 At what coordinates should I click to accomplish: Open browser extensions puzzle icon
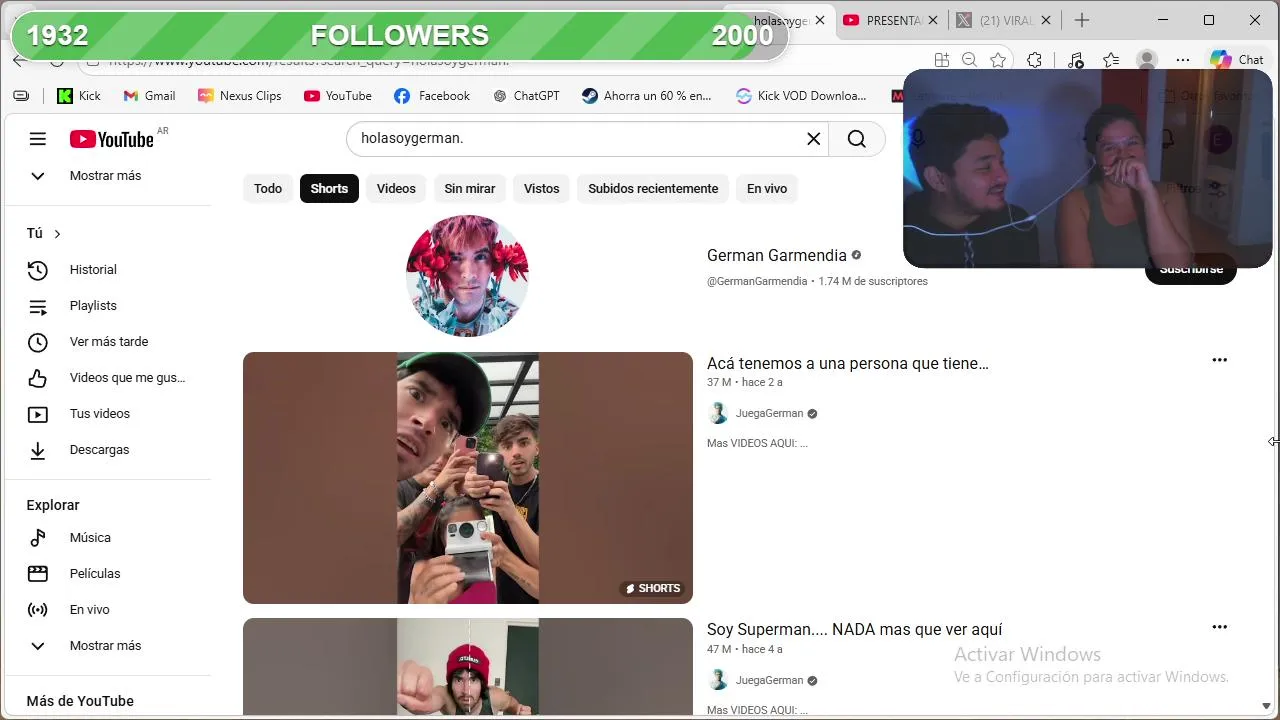[1034, 60]
